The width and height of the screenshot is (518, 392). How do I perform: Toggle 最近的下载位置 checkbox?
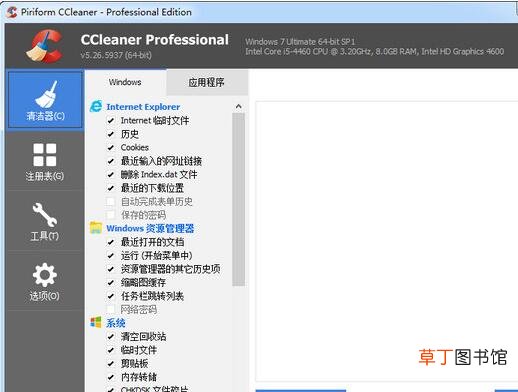111,188
